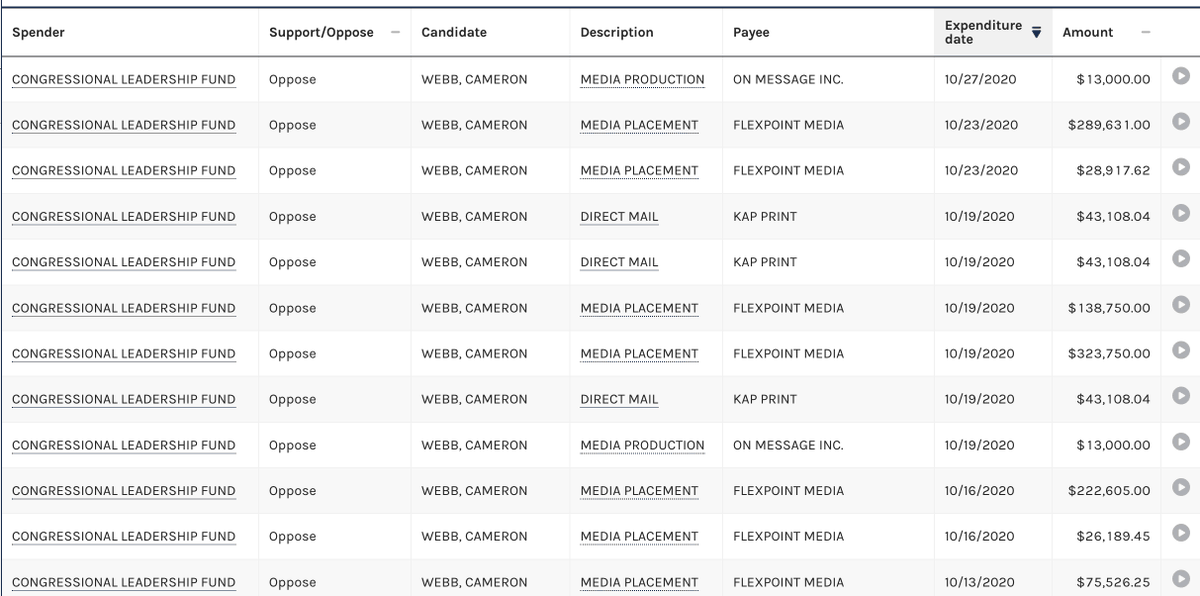The height and width of the screenshot is (596, 1200).
Task: Open MEDIA PLACEMENT link in the $222,605.00 row
Action: point(639,491)
